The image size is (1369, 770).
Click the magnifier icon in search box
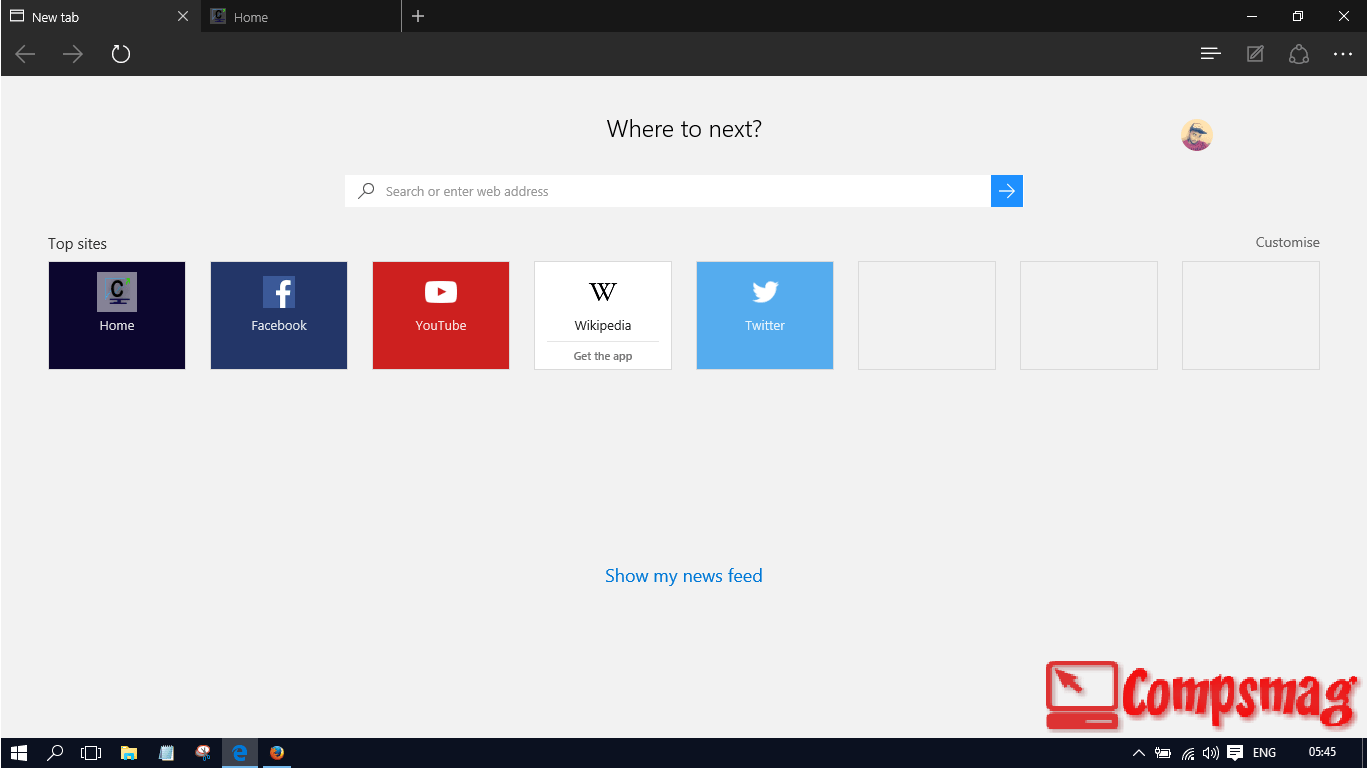(367, 191)
